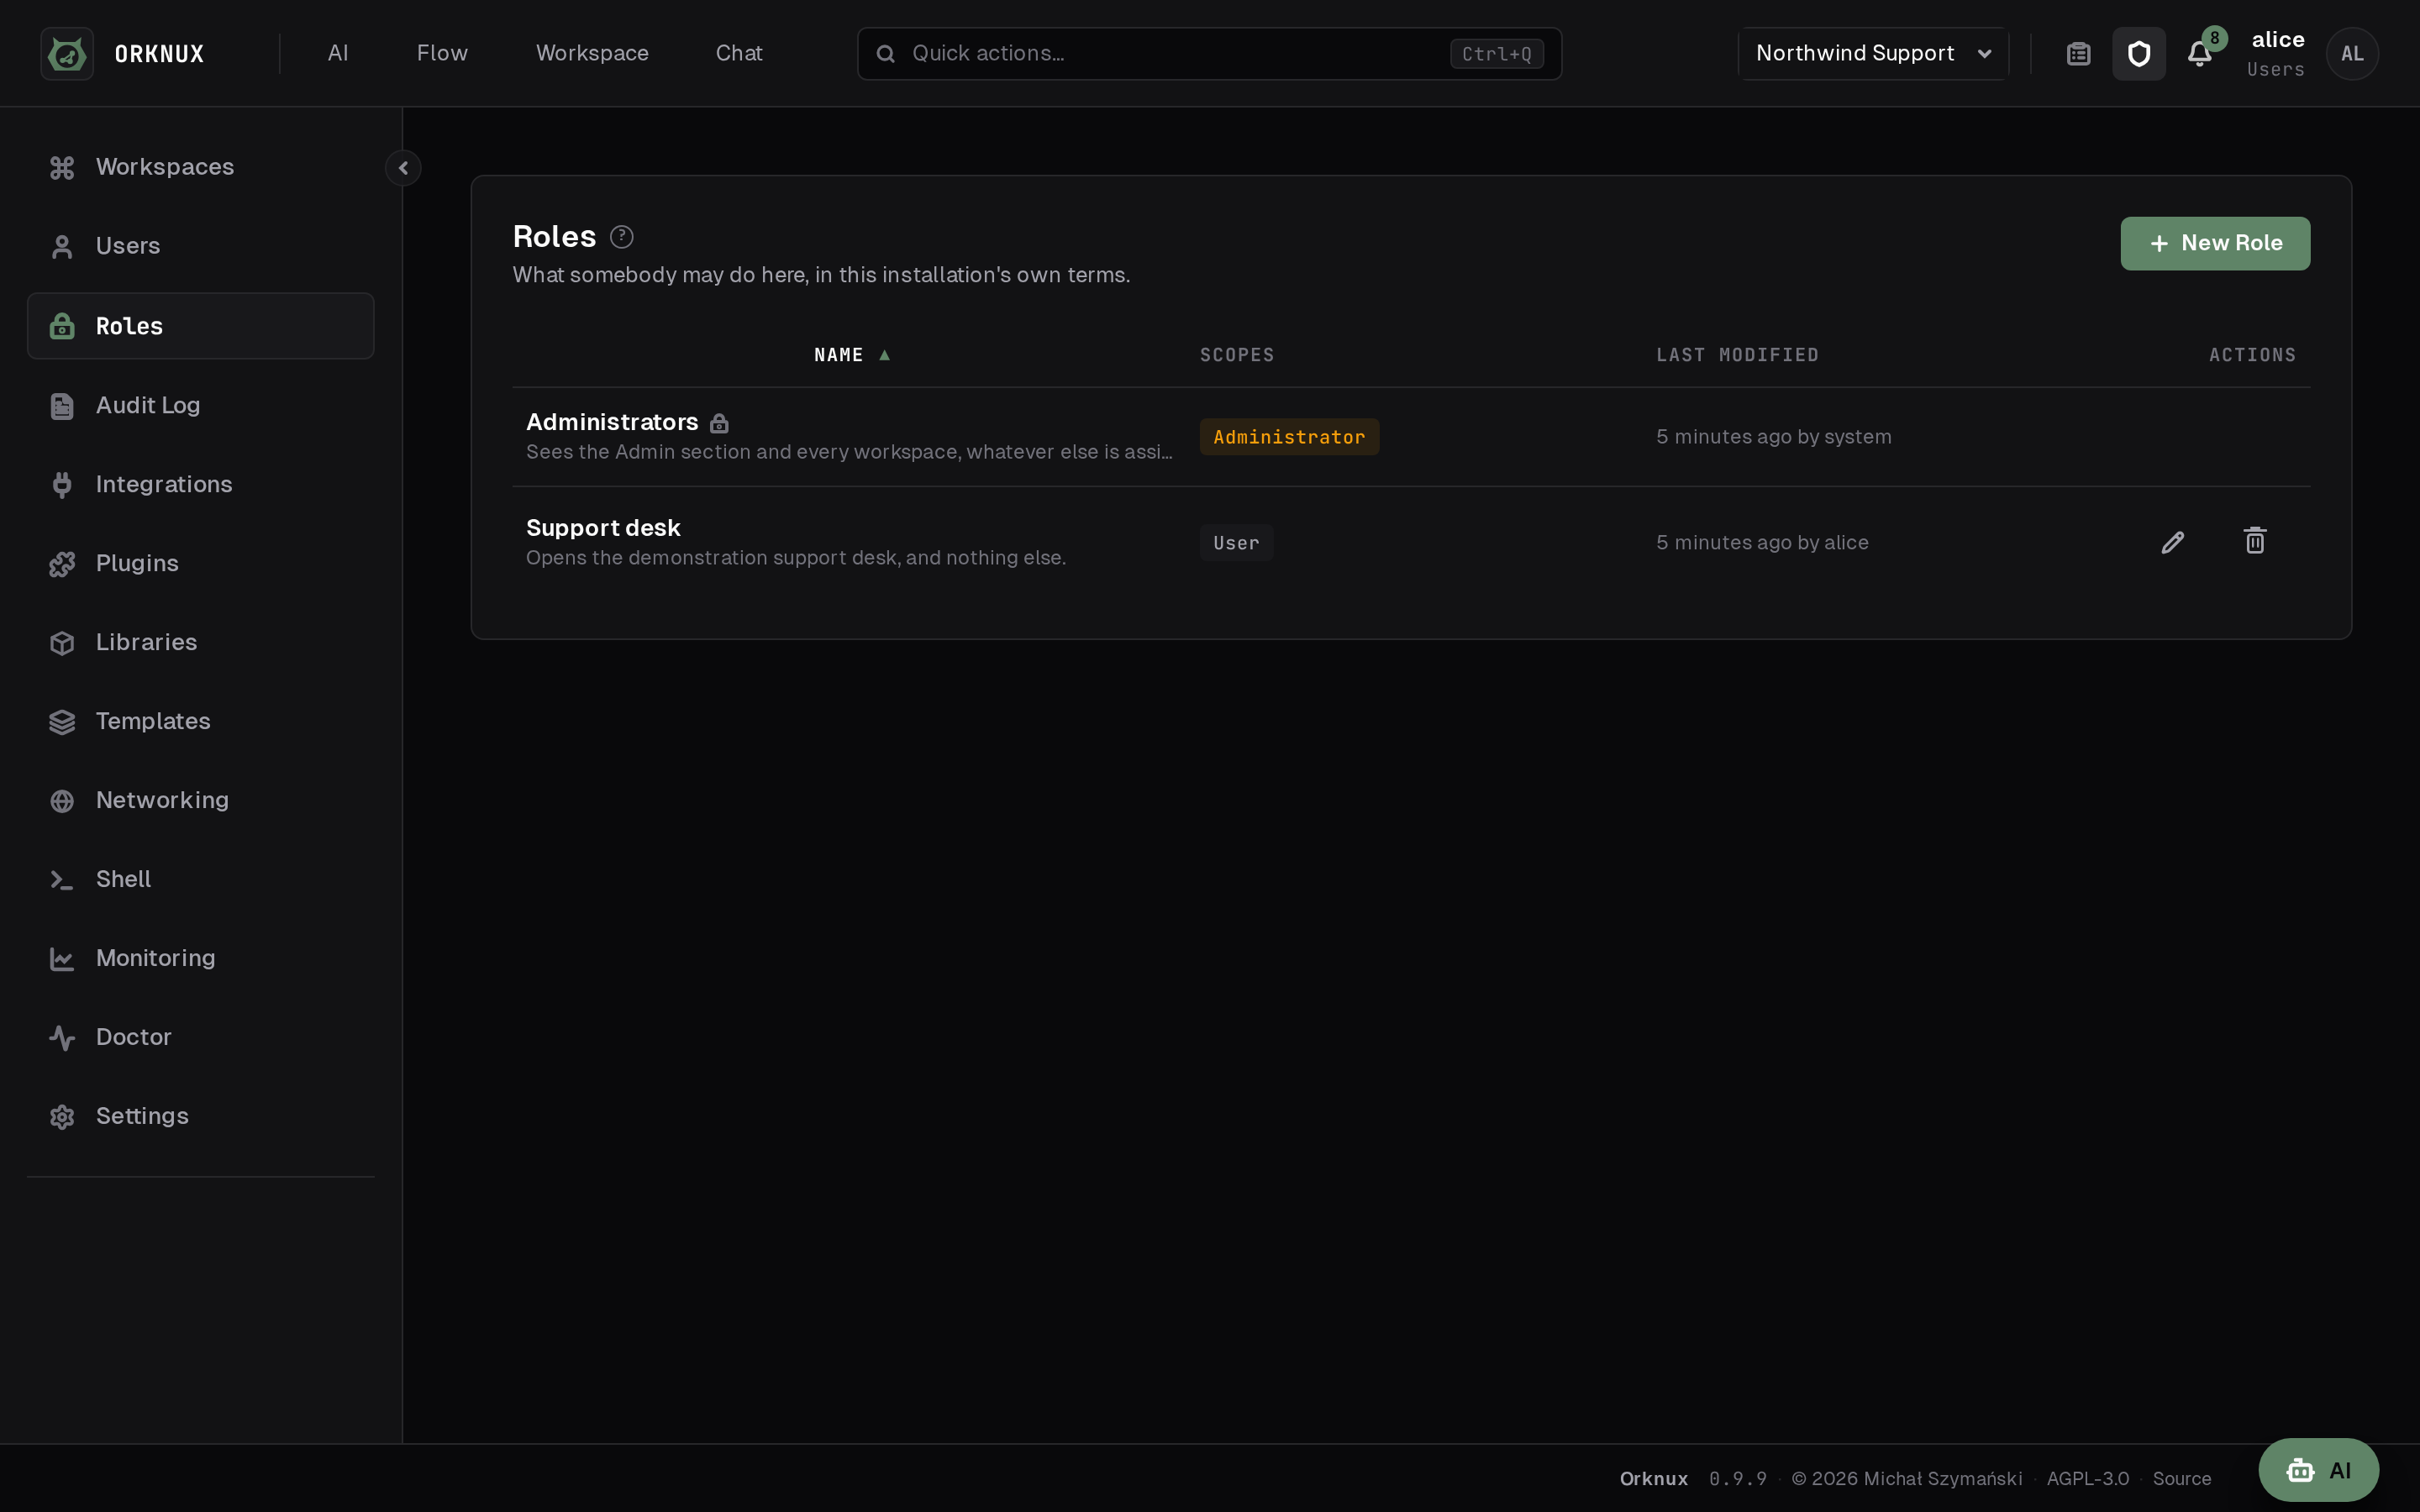Click the Administrator scope badge
This screenshot has height=1512, width=2420.
coord(1289,437)
